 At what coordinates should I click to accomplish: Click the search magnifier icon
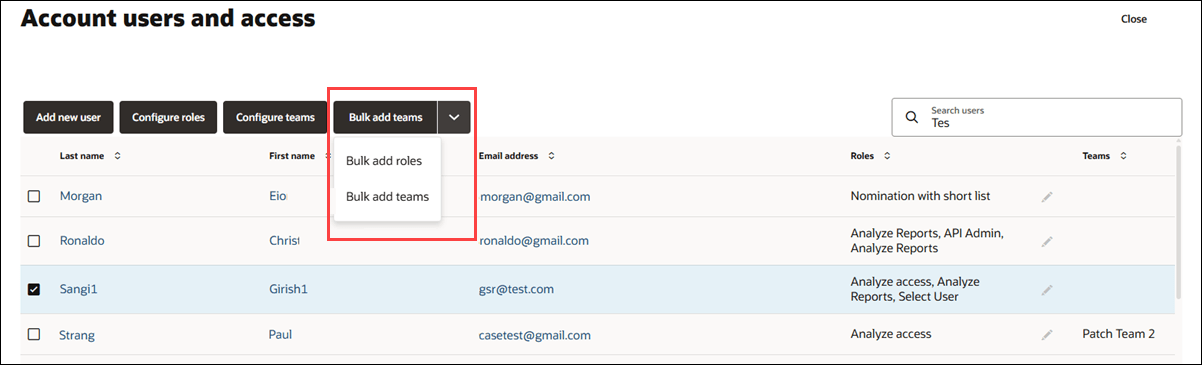point(911,117)
